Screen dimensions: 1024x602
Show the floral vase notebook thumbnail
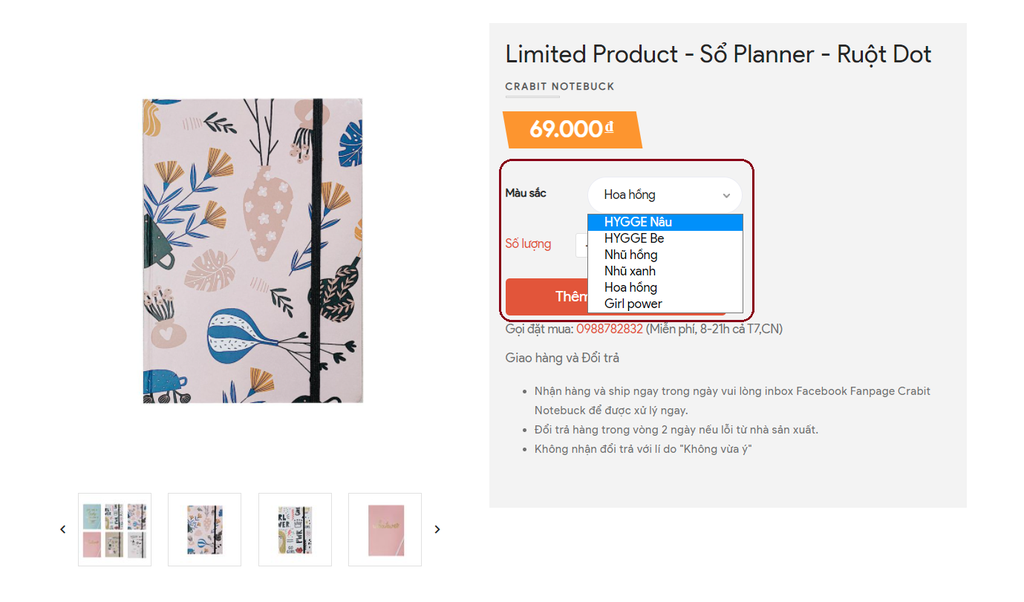coord(205,529)
